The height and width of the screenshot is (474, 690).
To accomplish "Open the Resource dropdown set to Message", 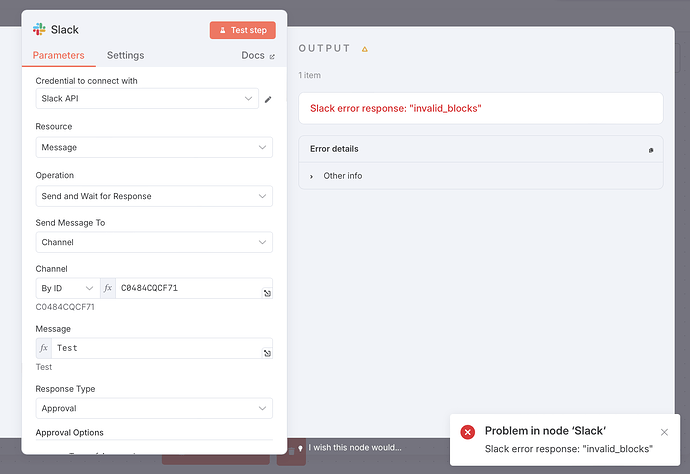I will point(154,147).
